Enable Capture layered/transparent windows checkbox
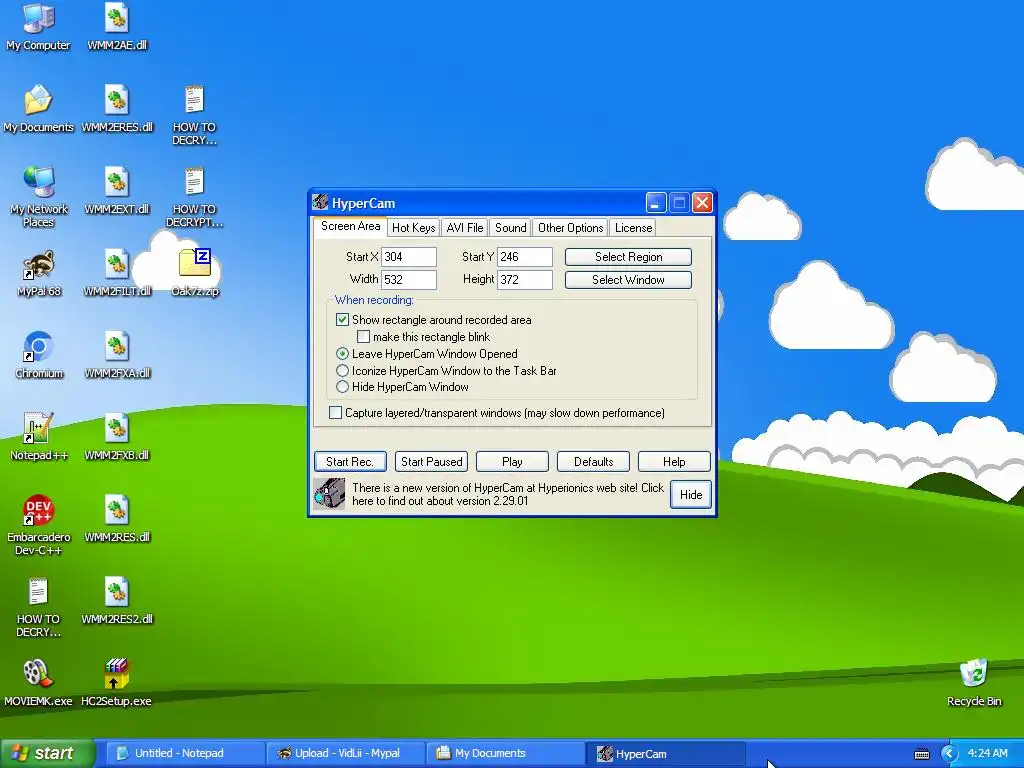This screenshot has width=1024, height=768. click(335, 413)
